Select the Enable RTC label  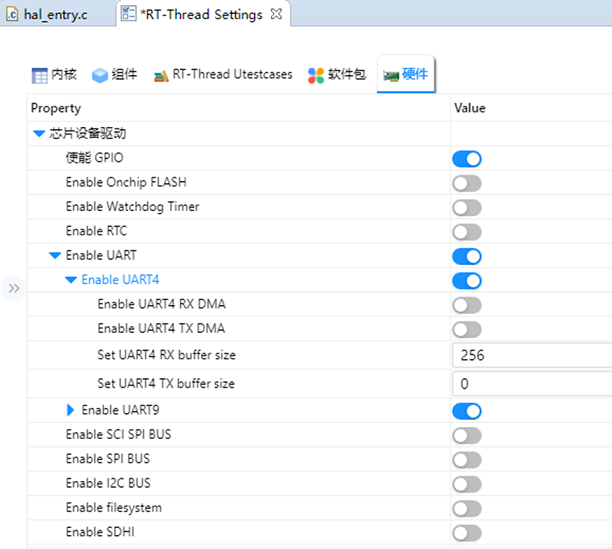(96, 231)
